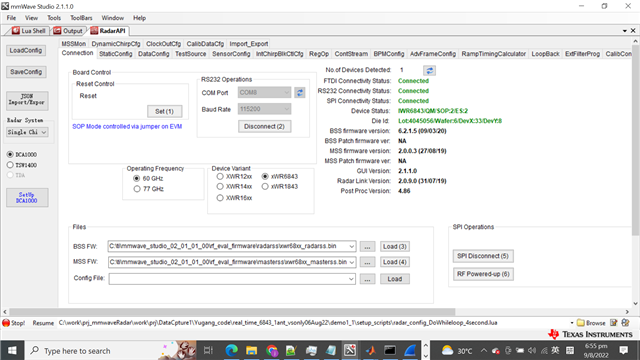Click Load (3) for BSS firmware
The height and width of the screenshot is (360, 640).
tap(395, 247)
